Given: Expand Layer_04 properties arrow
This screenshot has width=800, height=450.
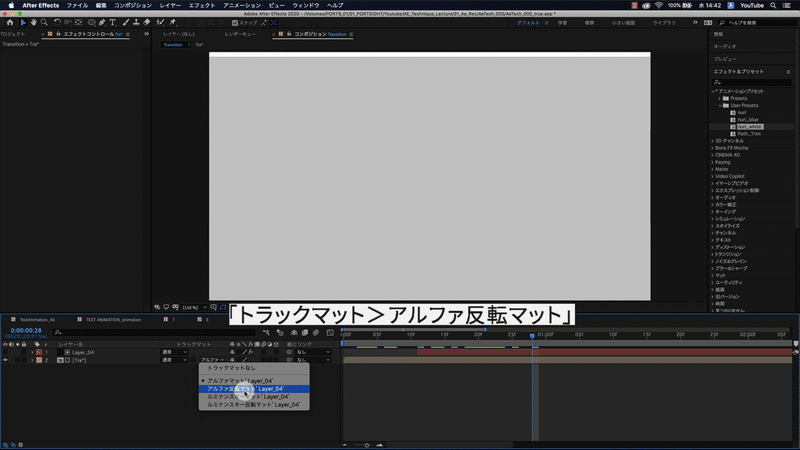Looking at the screenshot, I should 32,352.
